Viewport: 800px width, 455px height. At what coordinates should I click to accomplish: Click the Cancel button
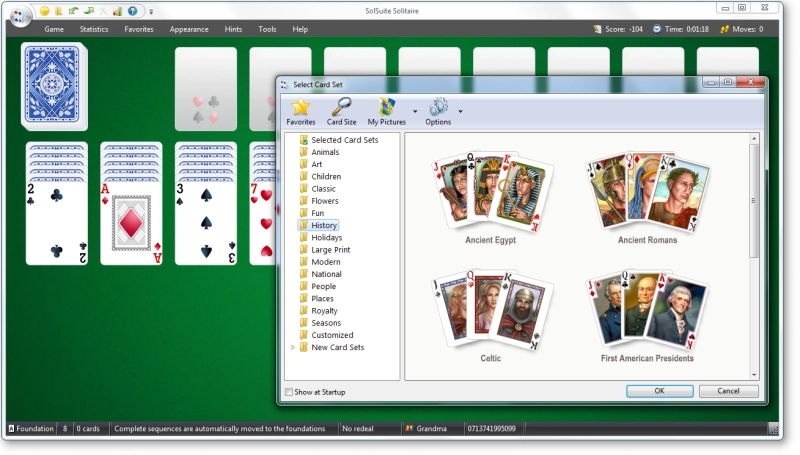(x=728, y=391)
